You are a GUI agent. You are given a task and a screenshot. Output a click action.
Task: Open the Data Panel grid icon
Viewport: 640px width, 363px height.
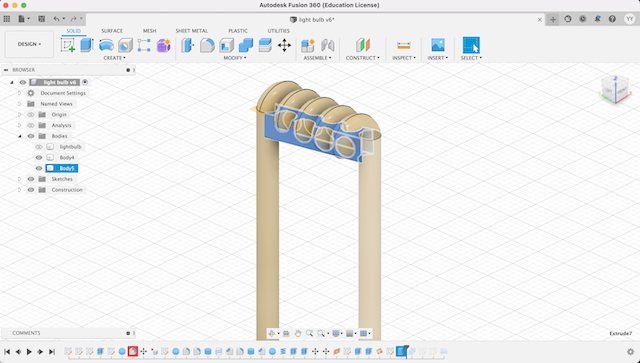(x=7, y=19)
